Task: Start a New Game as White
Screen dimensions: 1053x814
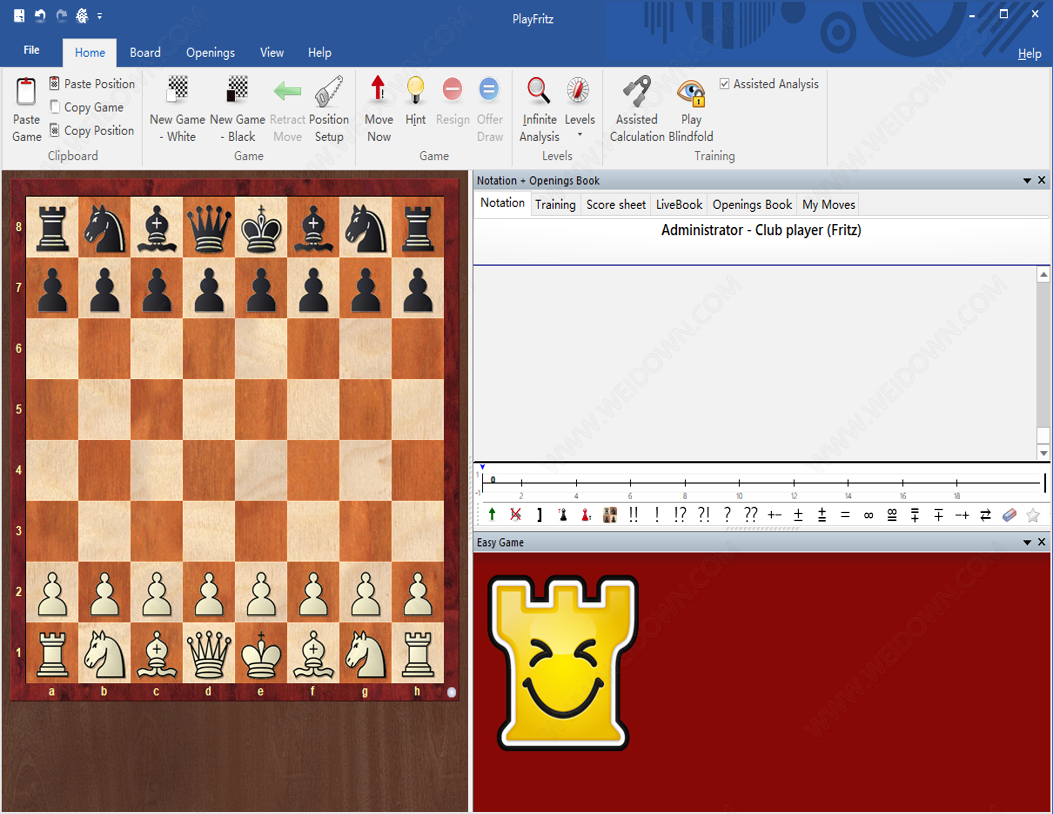Action: (x=177, y=109)
